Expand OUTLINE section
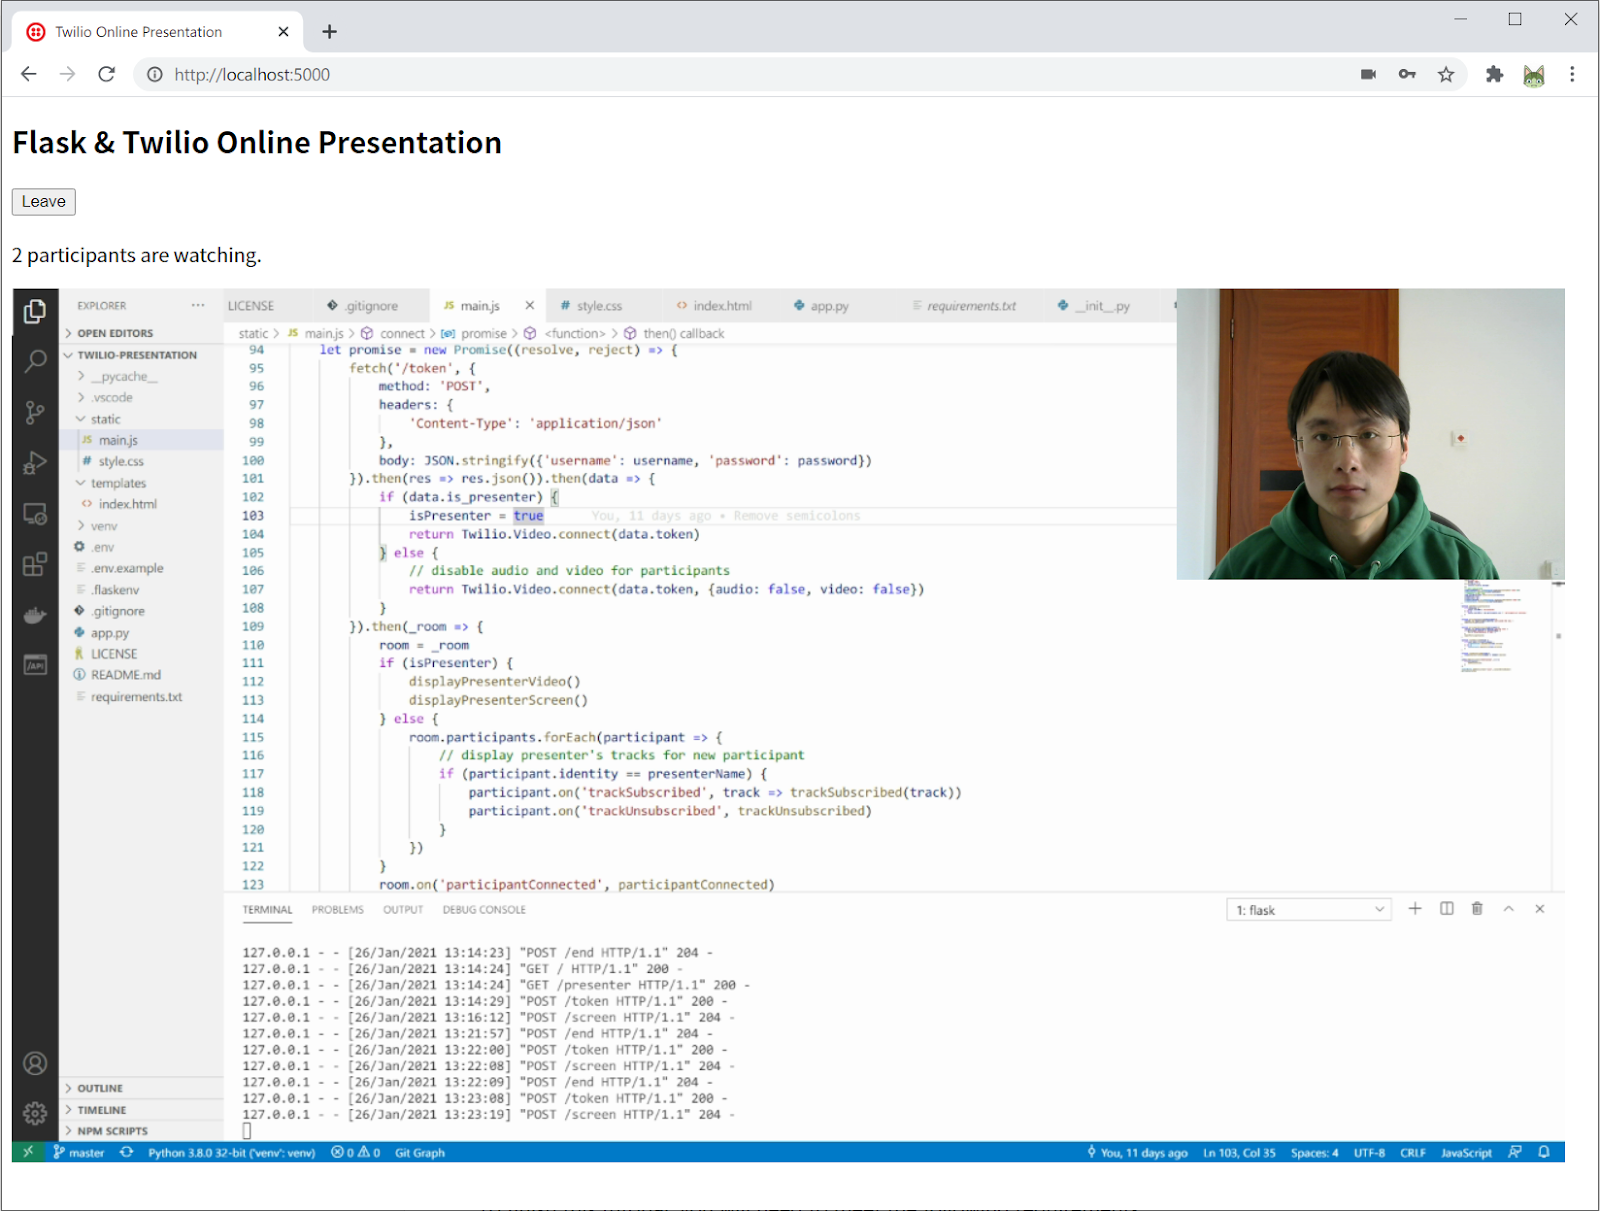 (141, 1088)
